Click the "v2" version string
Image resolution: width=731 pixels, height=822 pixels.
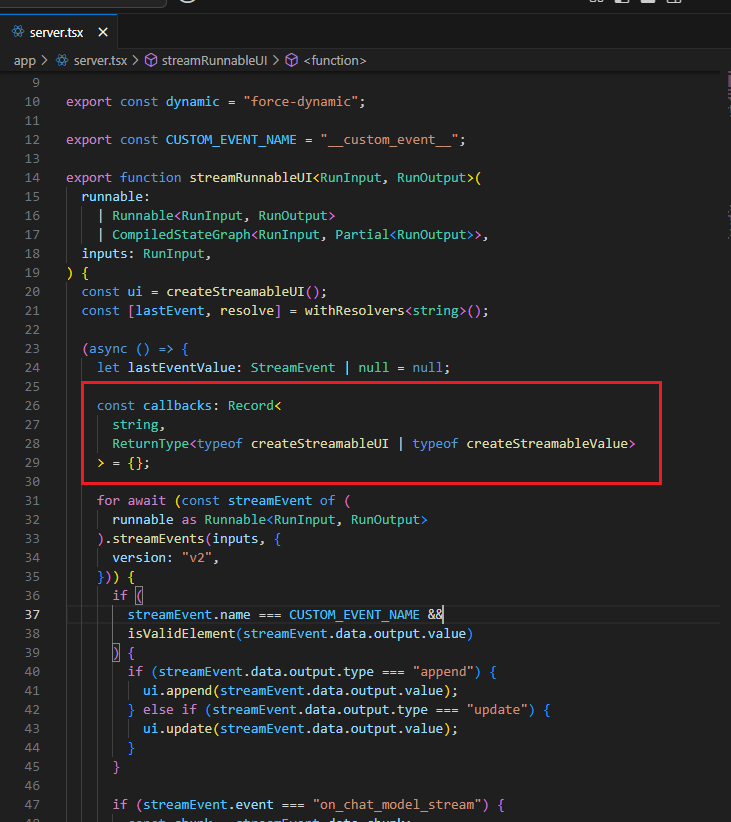(x=197, y=558)
